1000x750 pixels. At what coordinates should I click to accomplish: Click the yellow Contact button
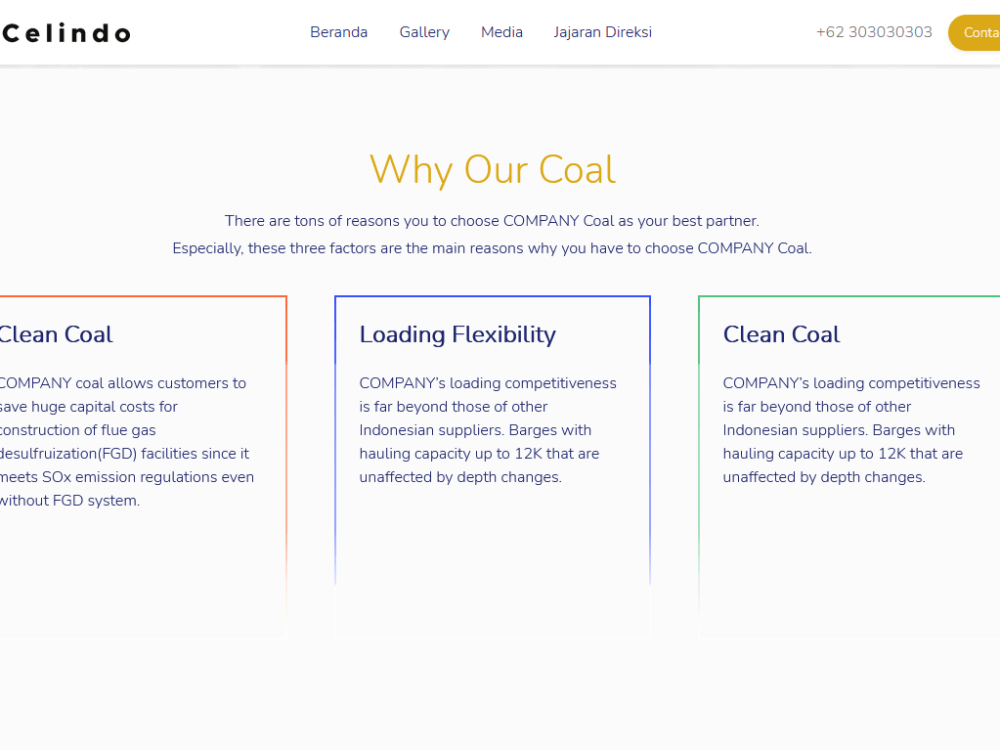pos(974,33)
